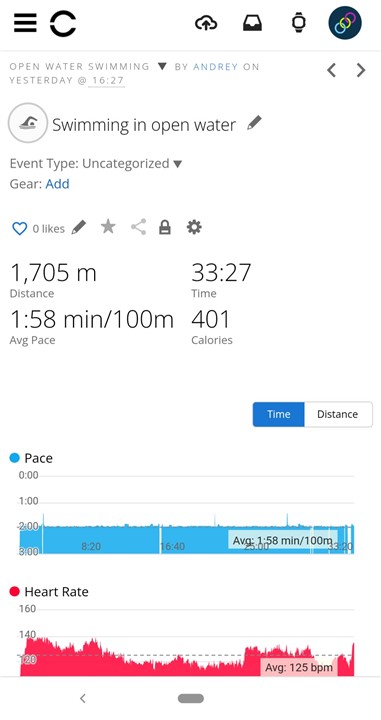Expand the Event Type Uncategorized dropdown
The height and width of the screenshot is (720, 381).
[178, 164]
